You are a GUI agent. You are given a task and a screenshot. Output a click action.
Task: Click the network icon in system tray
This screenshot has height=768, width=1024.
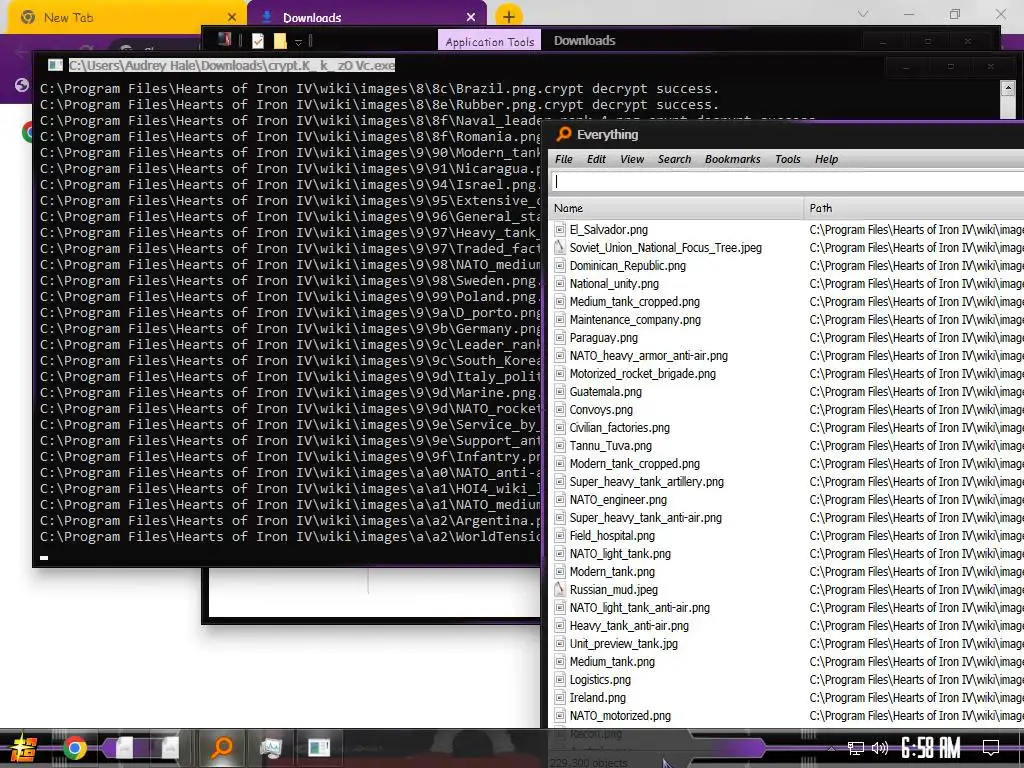pos(856,748)
